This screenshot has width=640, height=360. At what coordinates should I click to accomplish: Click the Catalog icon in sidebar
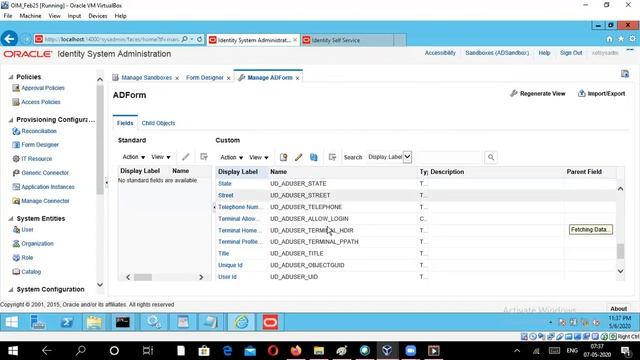coord(16,271)
